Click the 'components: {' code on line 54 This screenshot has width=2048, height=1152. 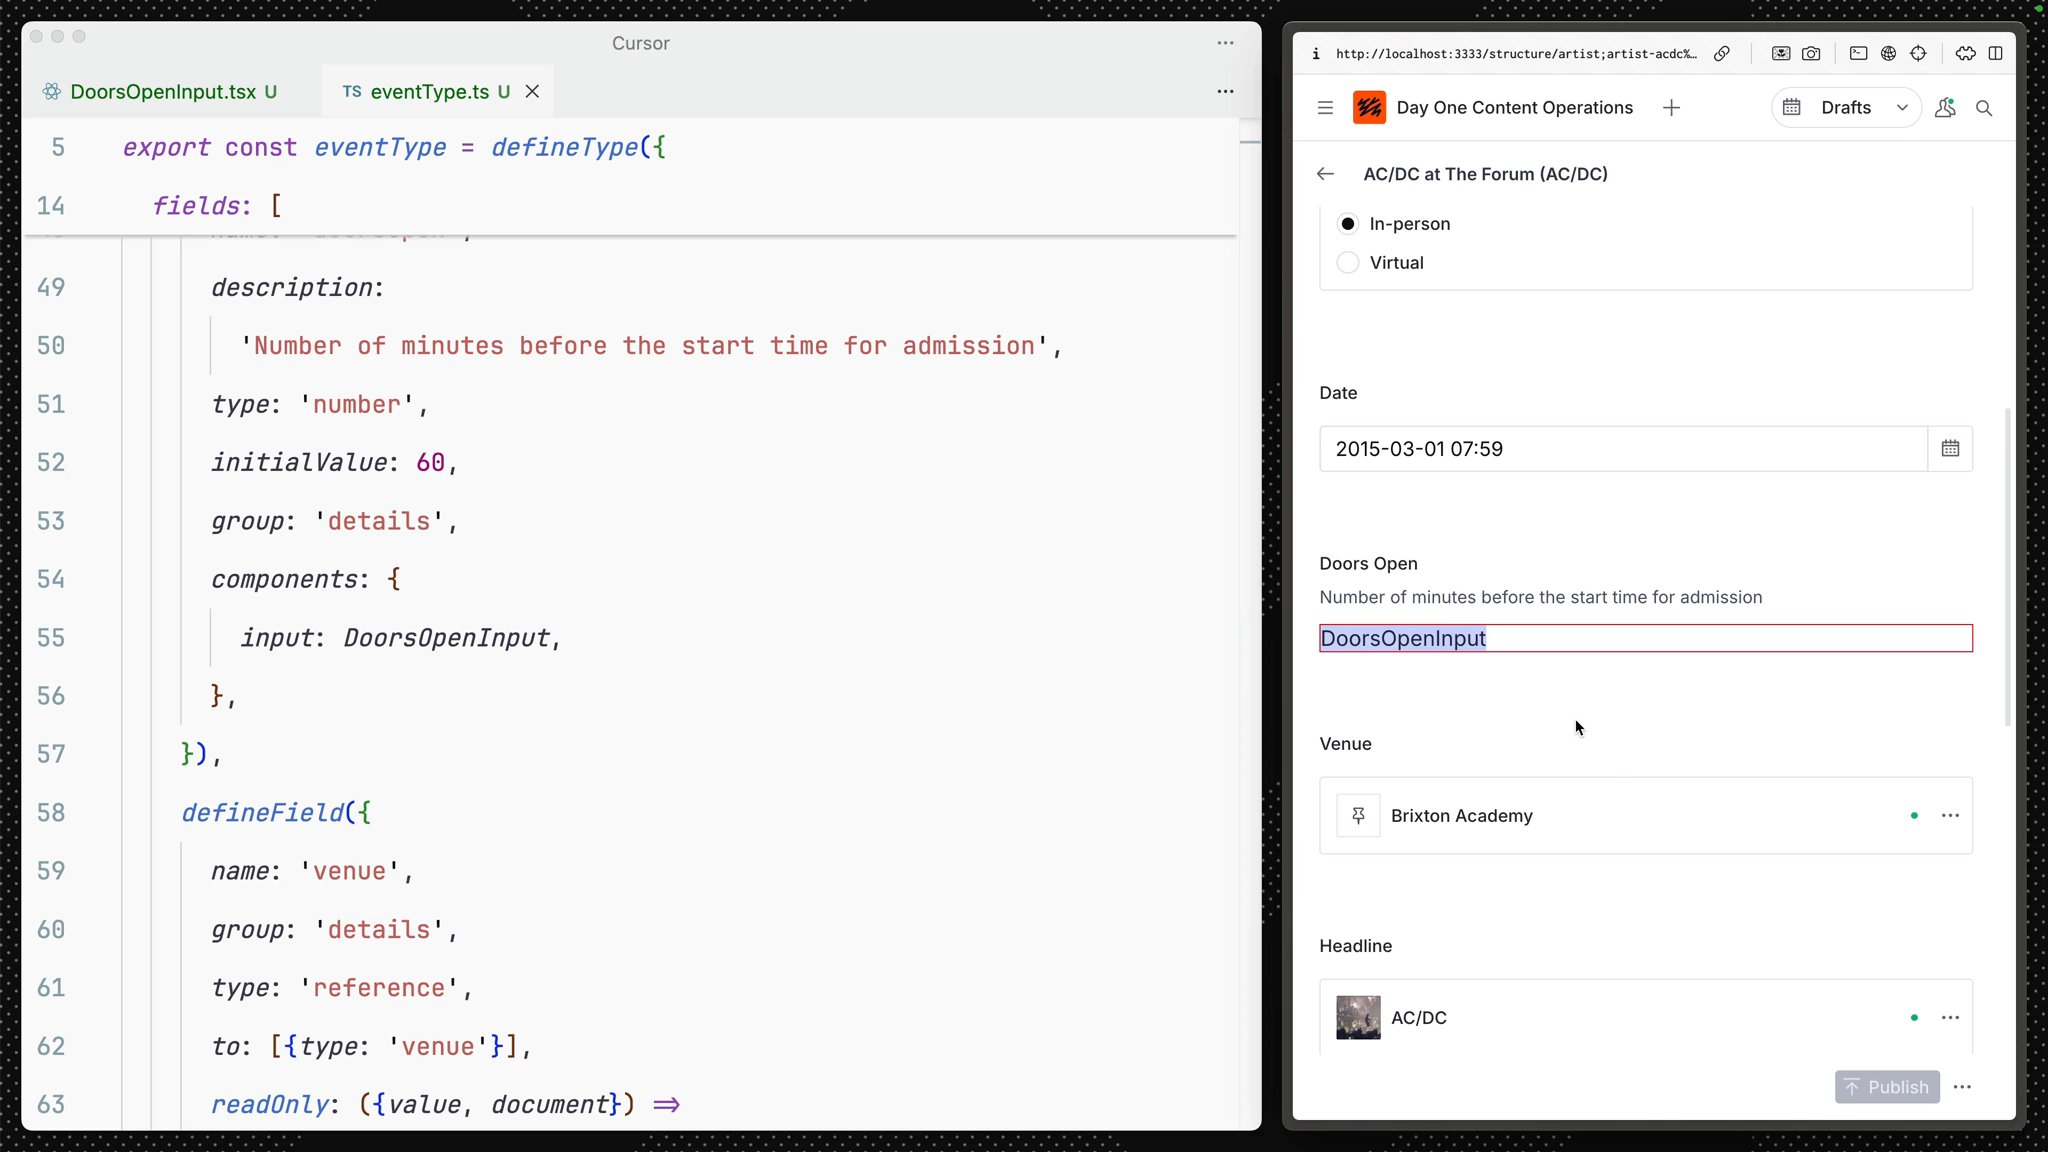pyautogui.click(x=306, y=580)
